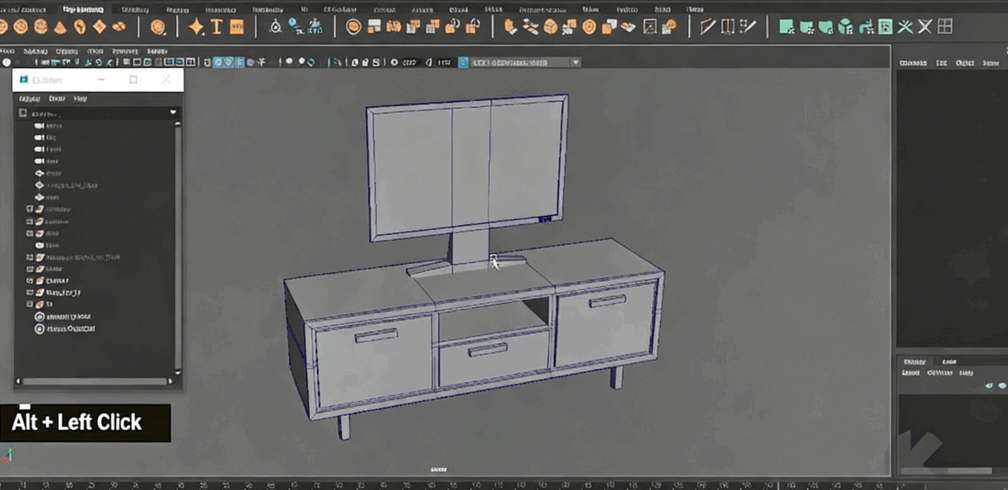This screenshot has height=490, width=1008.
Task: Open the Show menu in Outliner
Action: click(57, 99)
